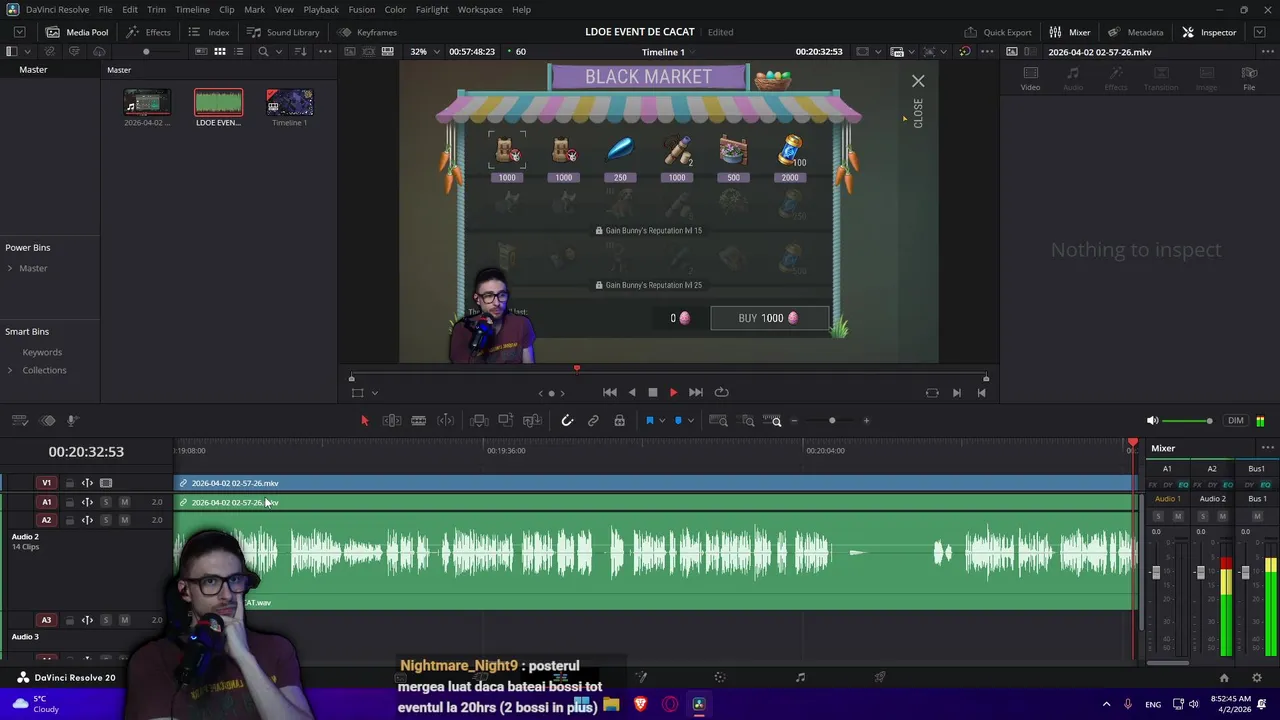Switch media pool to thumbnail view
The width and height of the screenshot is (1280, 720).
(220, 51)
